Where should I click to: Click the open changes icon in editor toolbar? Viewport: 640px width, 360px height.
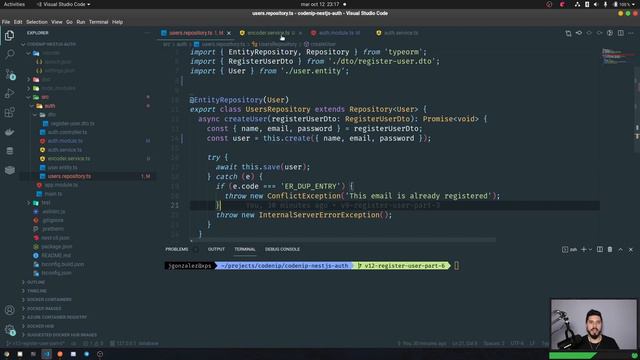(568, 33)
